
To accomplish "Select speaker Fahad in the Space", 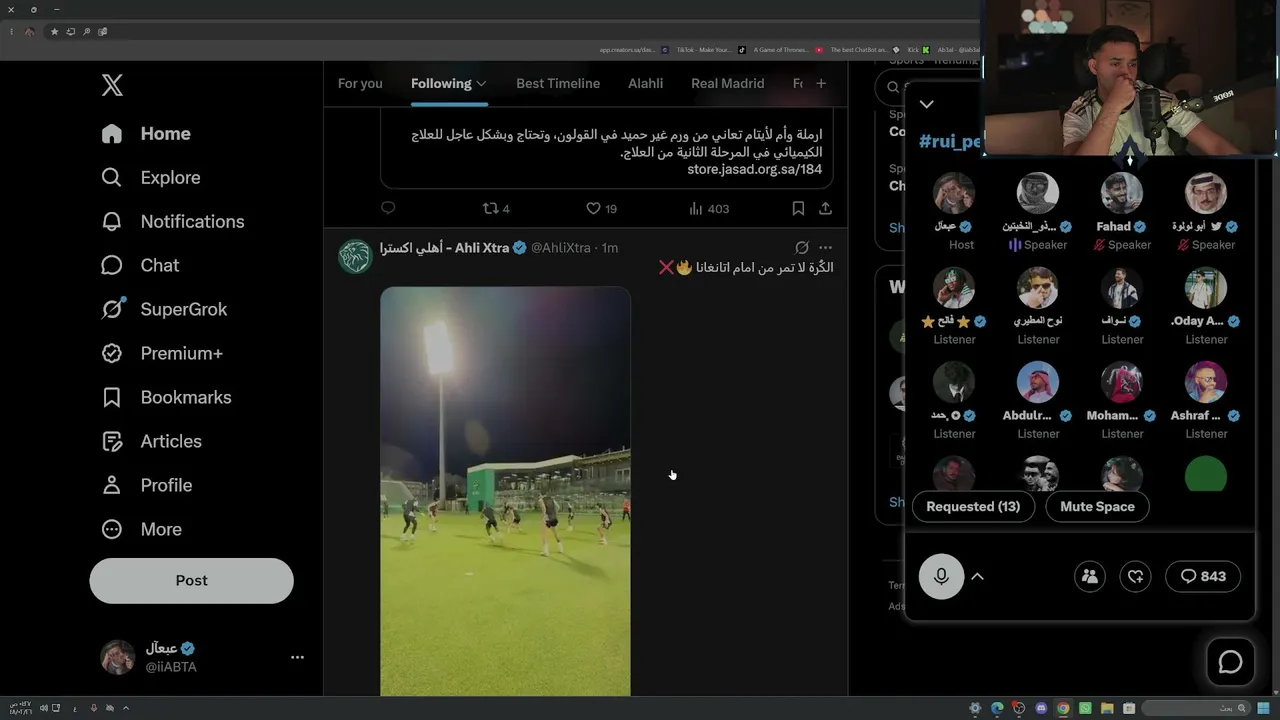I will coord(1122,193).
